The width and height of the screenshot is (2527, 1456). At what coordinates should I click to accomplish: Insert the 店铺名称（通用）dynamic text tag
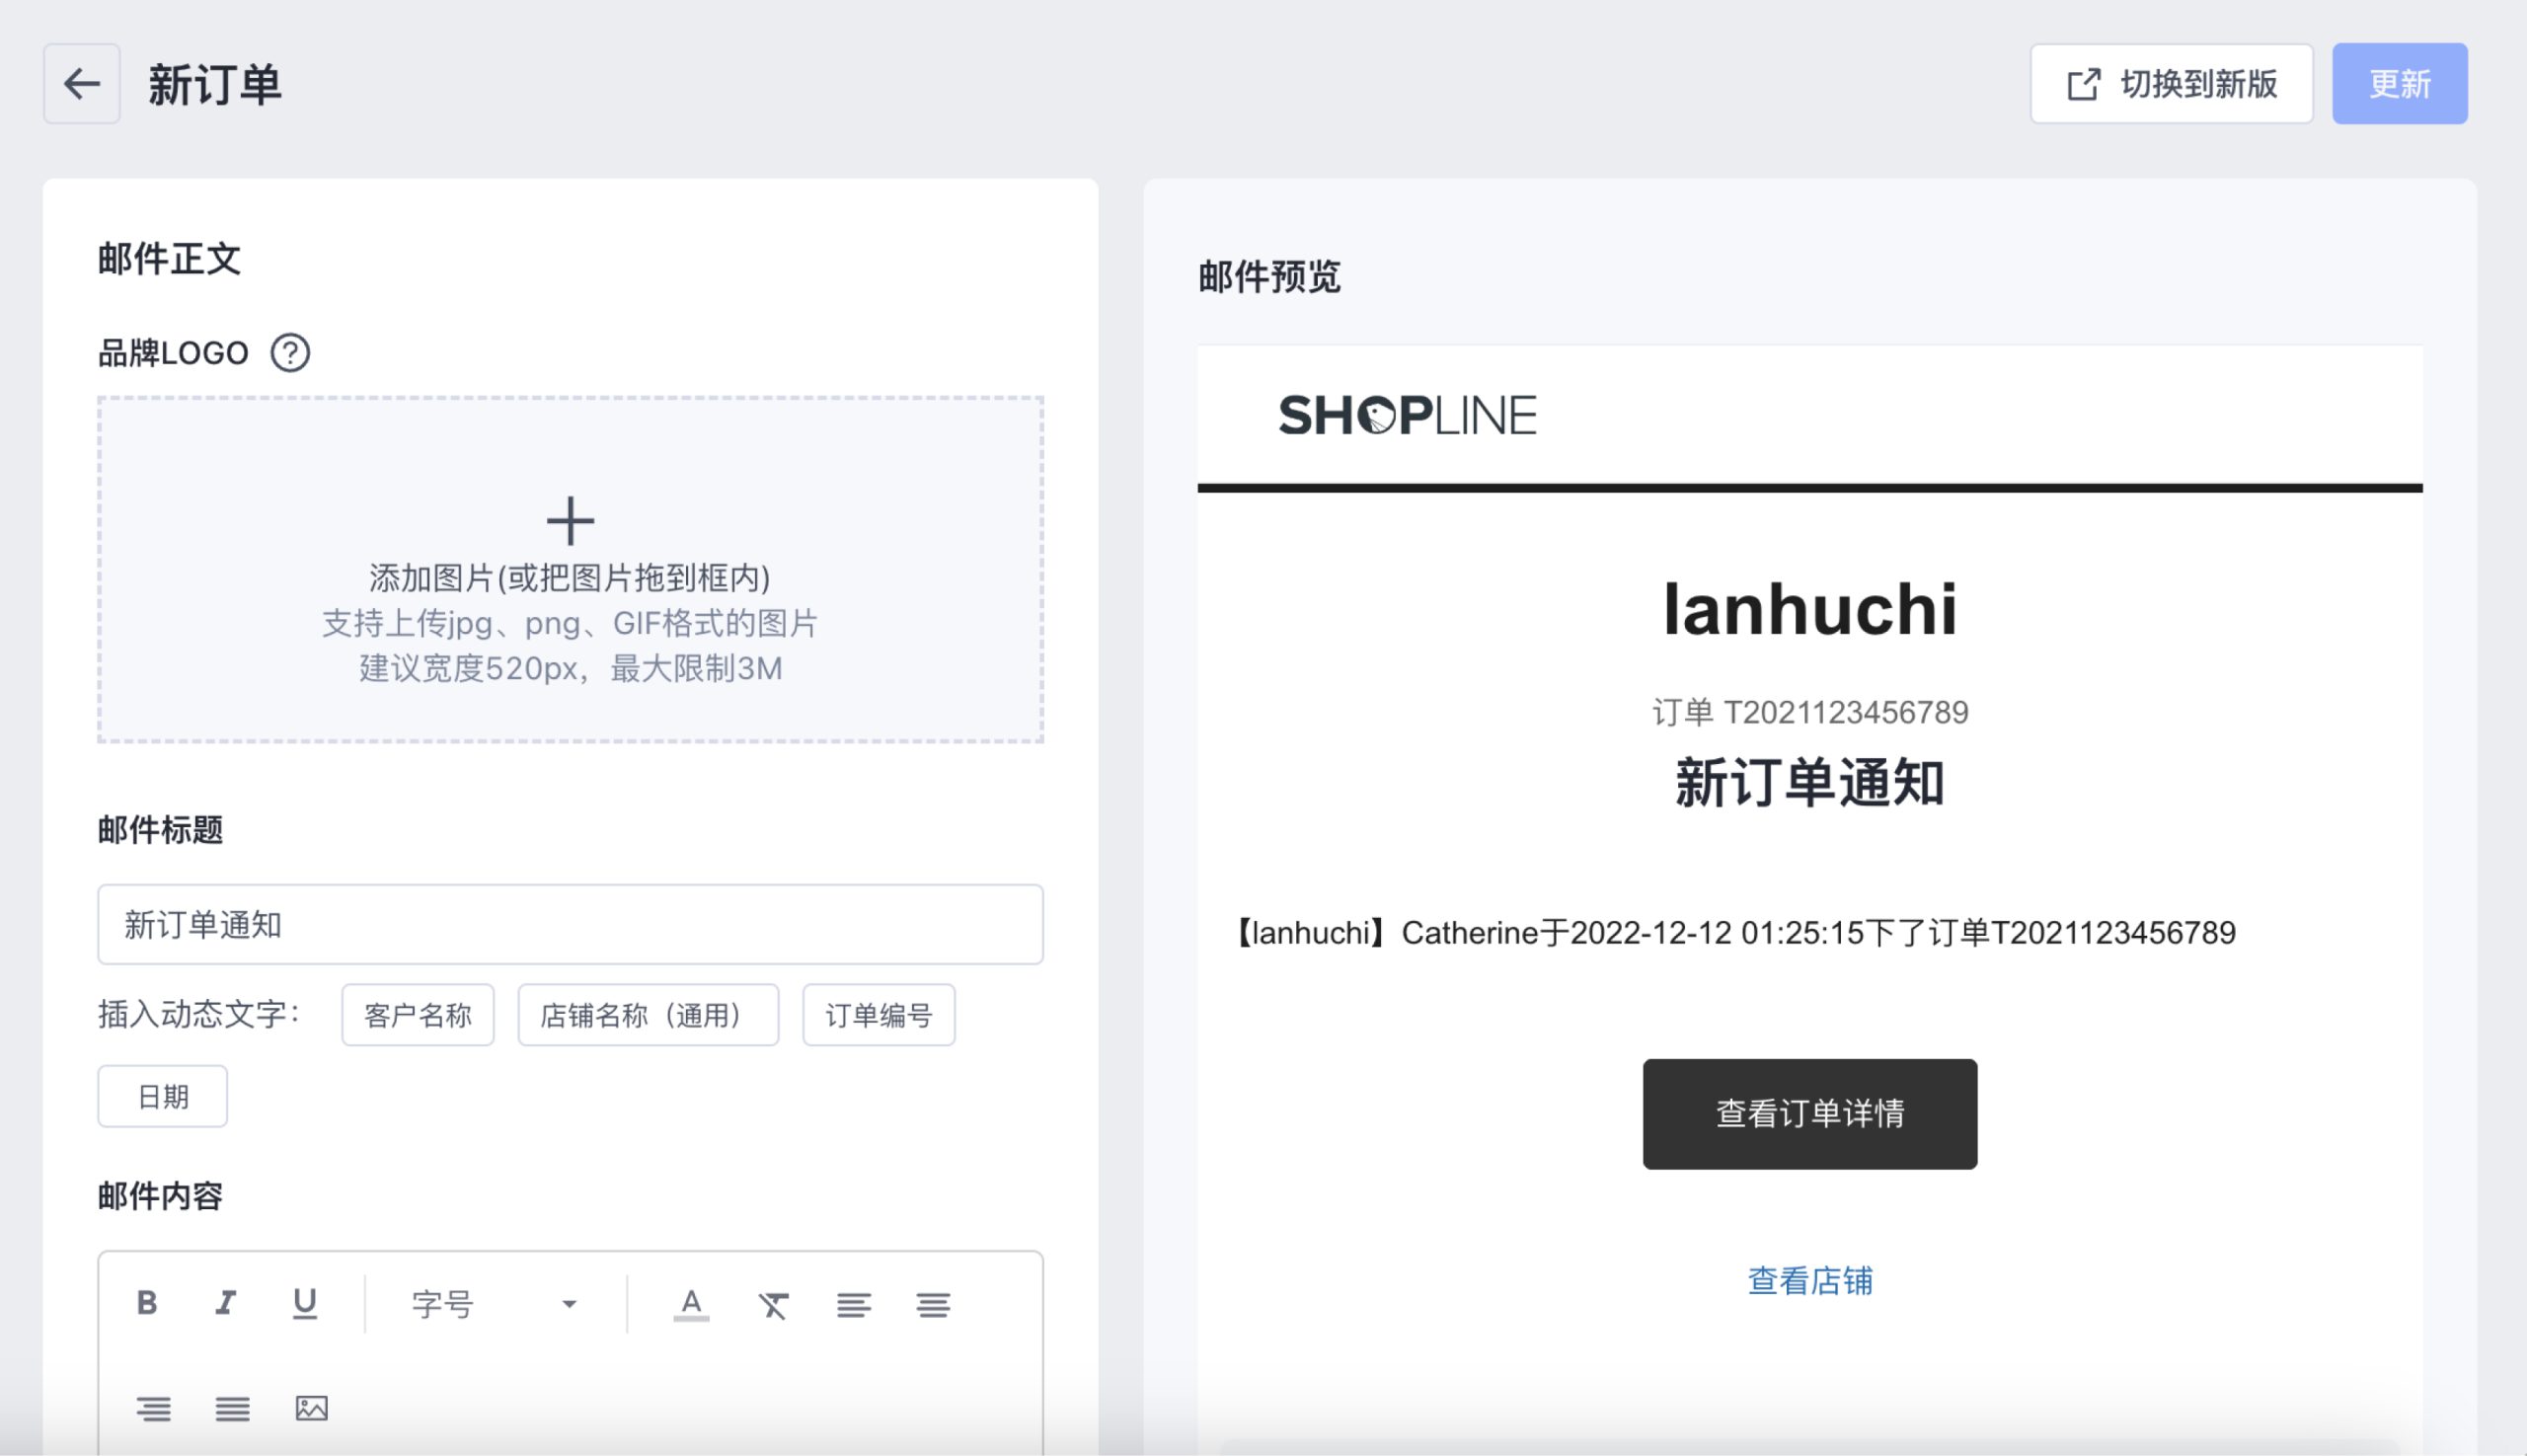647,1015
